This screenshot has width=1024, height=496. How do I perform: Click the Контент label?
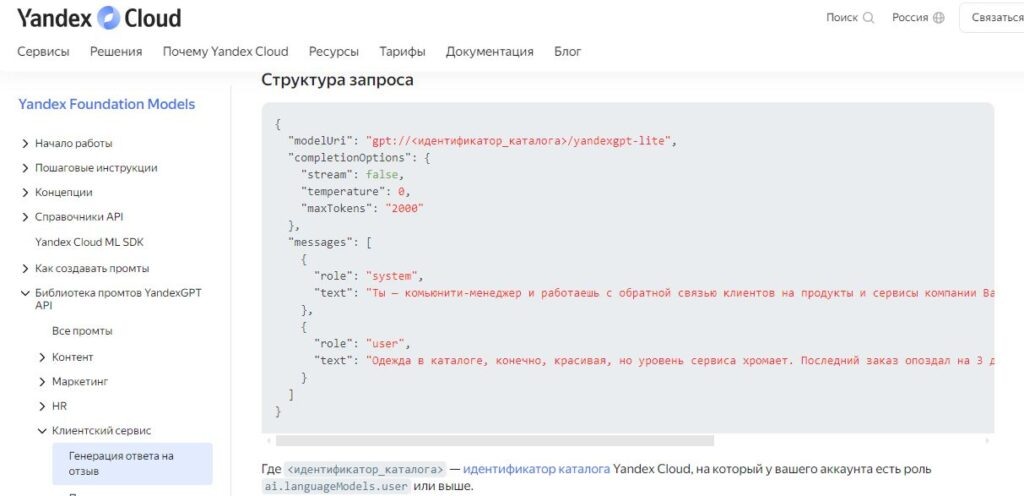tap(72, 358)
